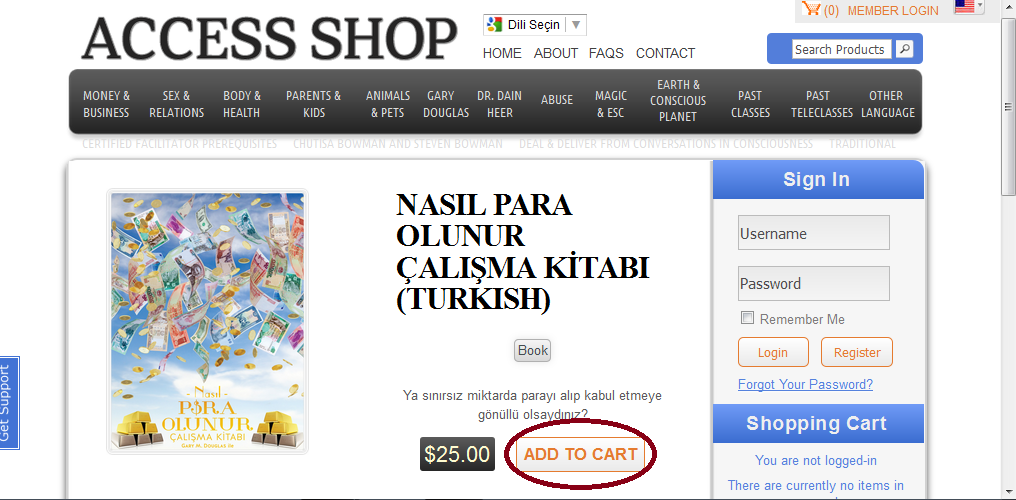Image resolution: width=1016 pixels, height=500 pixels.
Task: Click the Register button
Action: tap(857, 352)
